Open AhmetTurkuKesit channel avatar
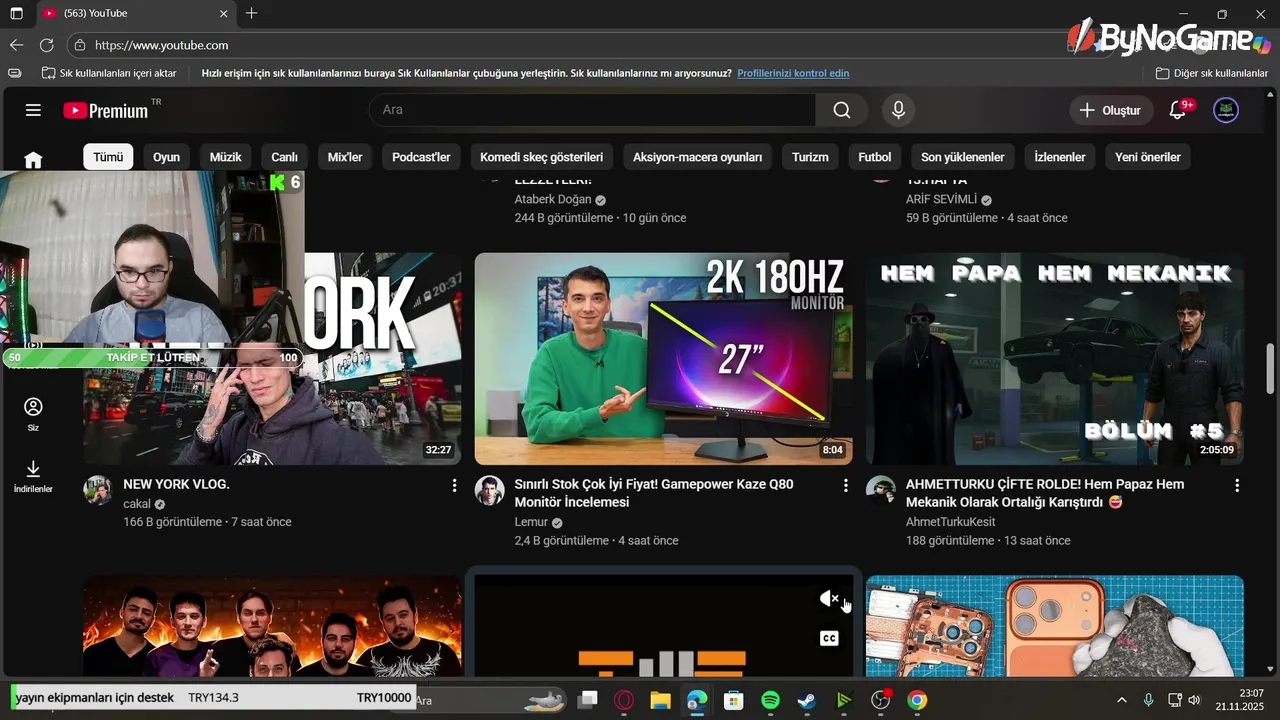This screenshot has width=1280, height=720. (x=880, y=490)
